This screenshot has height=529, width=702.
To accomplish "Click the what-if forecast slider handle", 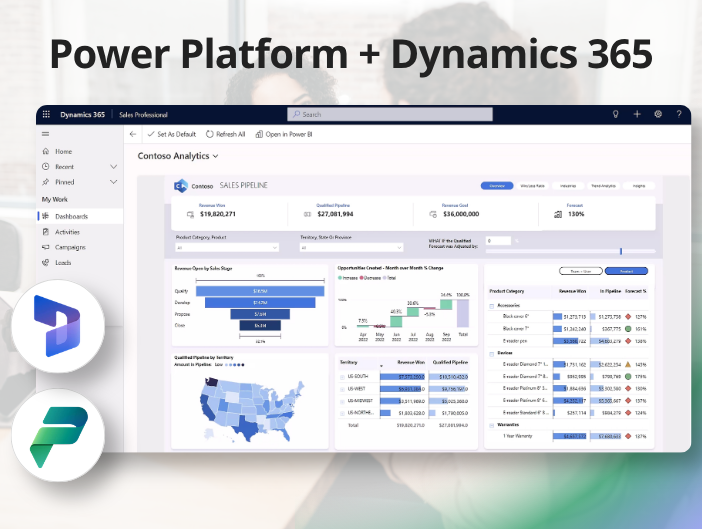I will click(621, 252).
